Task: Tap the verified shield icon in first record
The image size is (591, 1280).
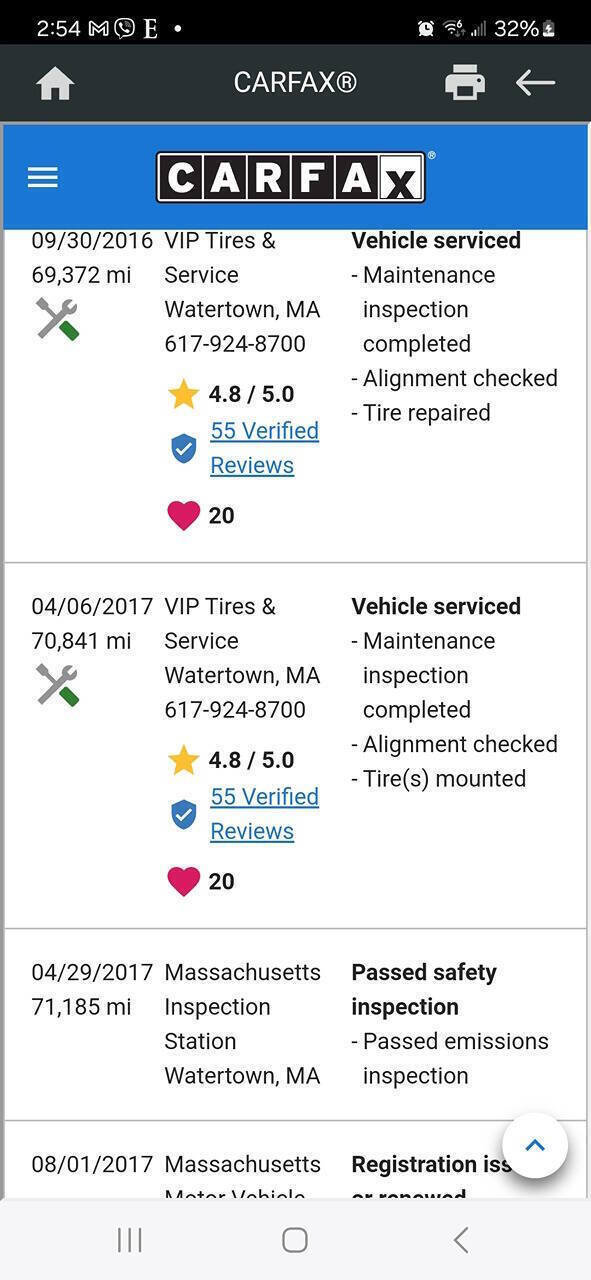Action: [184, 448]
